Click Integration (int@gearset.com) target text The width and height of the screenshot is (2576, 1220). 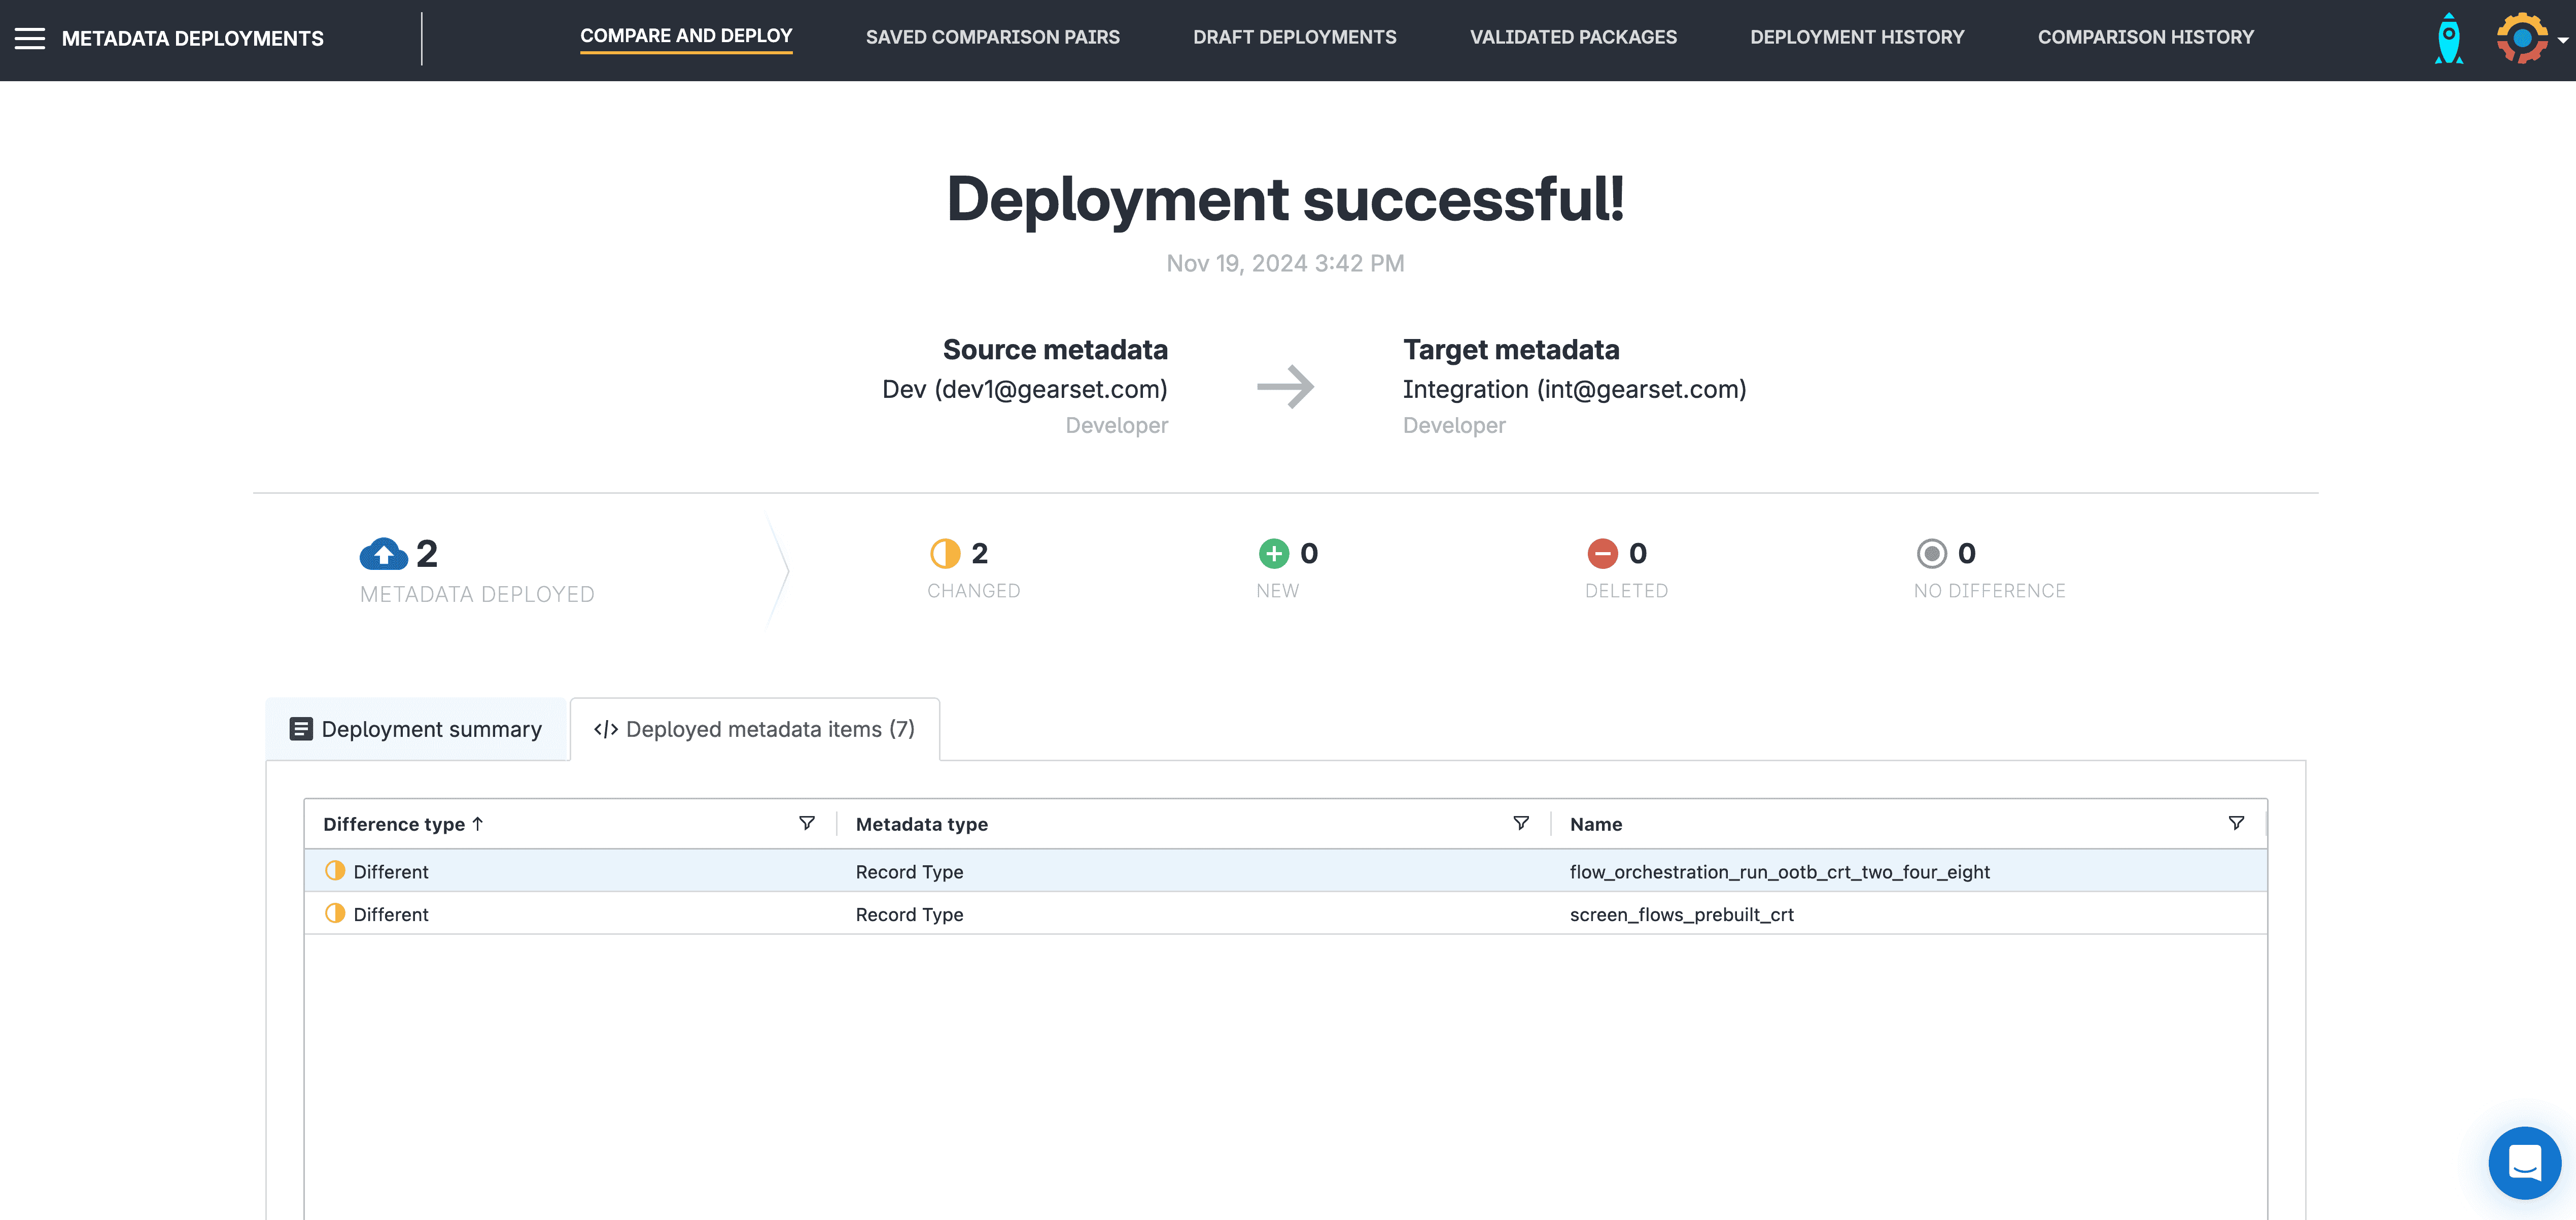click(x=1575, y=389)
